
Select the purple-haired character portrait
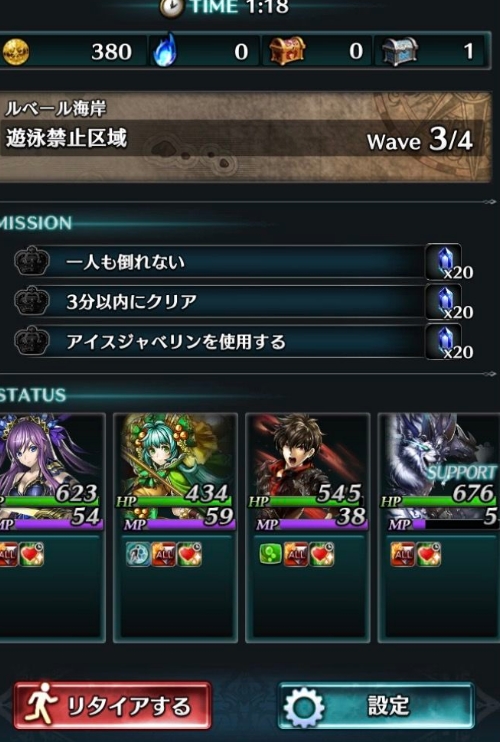tap(51, 471)
